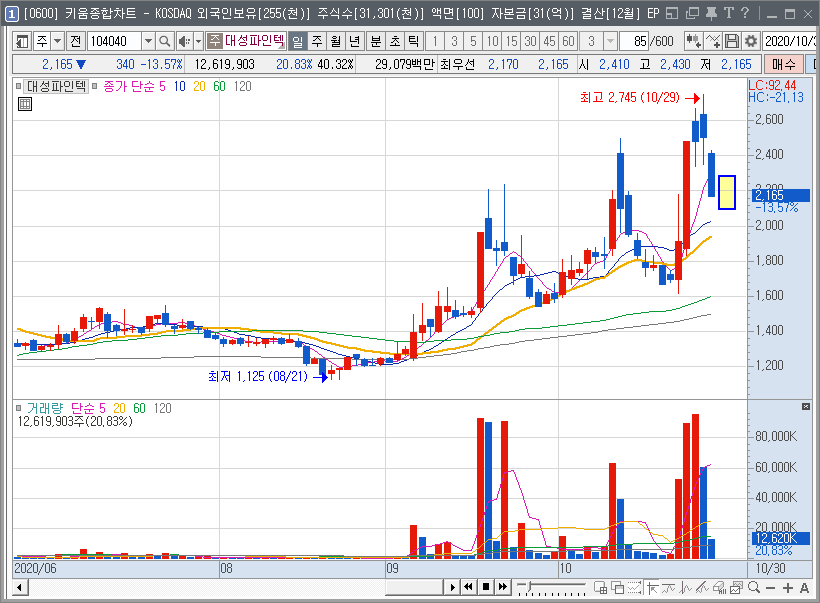Click the 거래량 volume legend label
Screen dimensions: 820x603
click(44, 408)
